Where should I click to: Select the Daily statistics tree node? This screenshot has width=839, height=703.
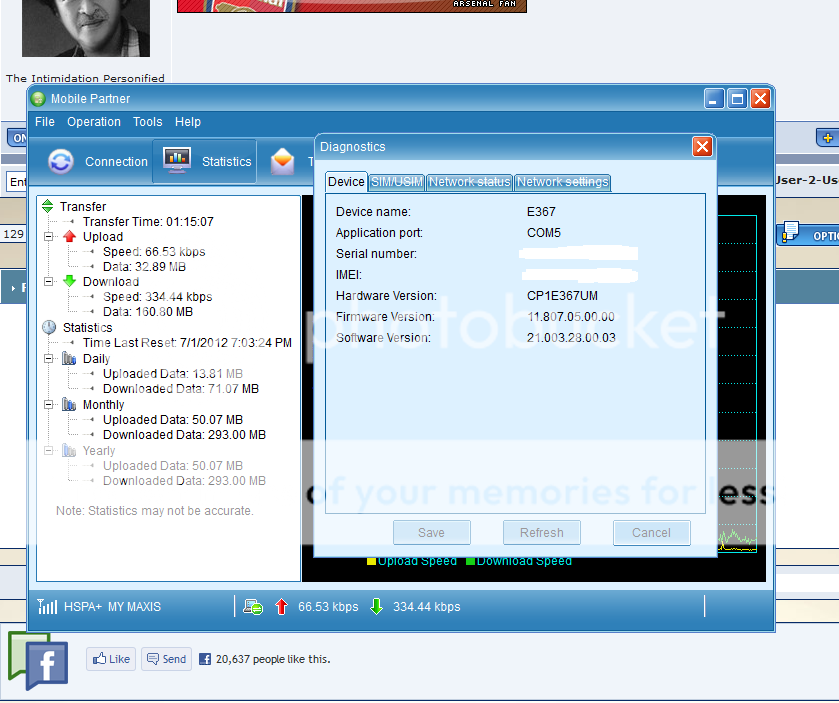click(x=96, y=358)
